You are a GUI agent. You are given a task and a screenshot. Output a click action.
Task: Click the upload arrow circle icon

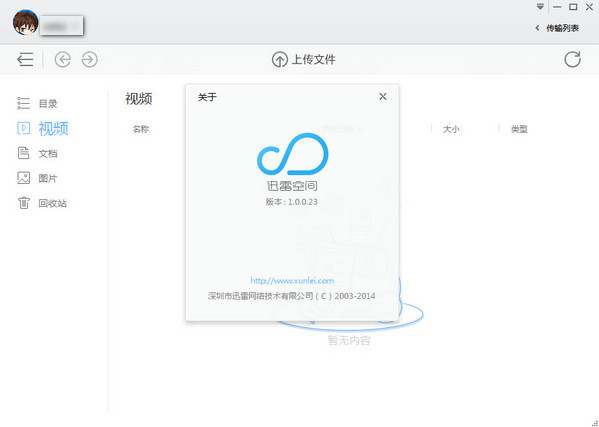pos(280,60)
